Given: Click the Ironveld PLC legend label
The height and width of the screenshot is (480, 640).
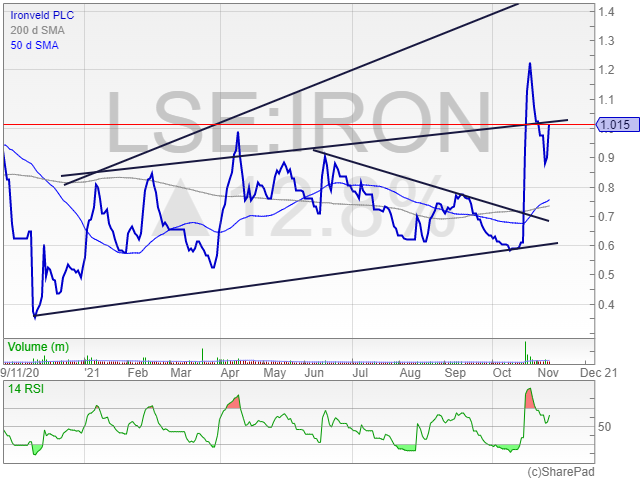Looking at the screenshot, I should pos(42,16).
